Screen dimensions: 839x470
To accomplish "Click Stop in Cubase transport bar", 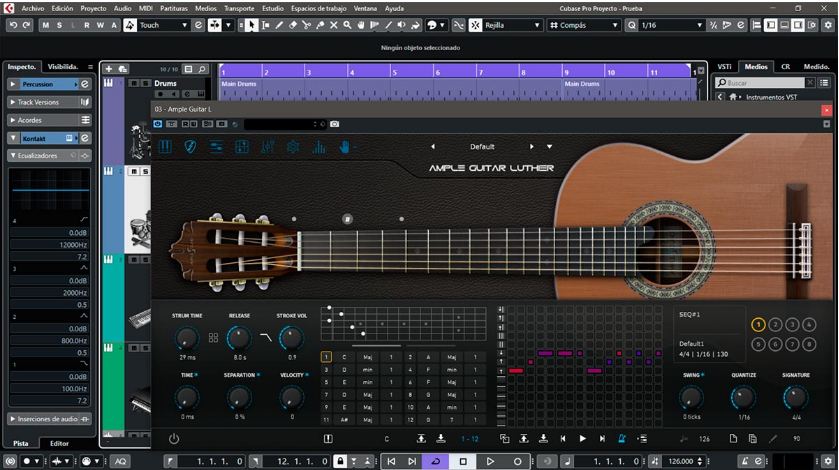I will pos(463,461).
